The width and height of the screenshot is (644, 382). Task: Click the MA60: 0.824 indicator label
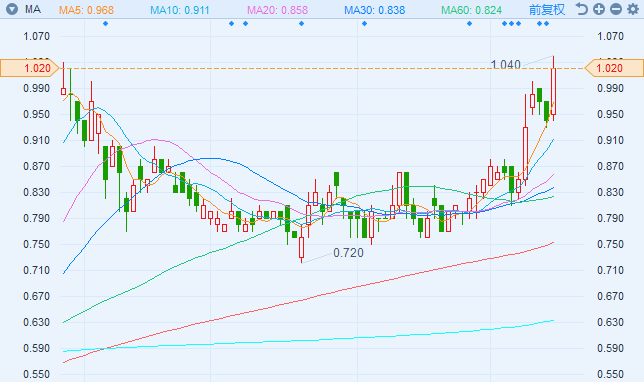point(472,10)
